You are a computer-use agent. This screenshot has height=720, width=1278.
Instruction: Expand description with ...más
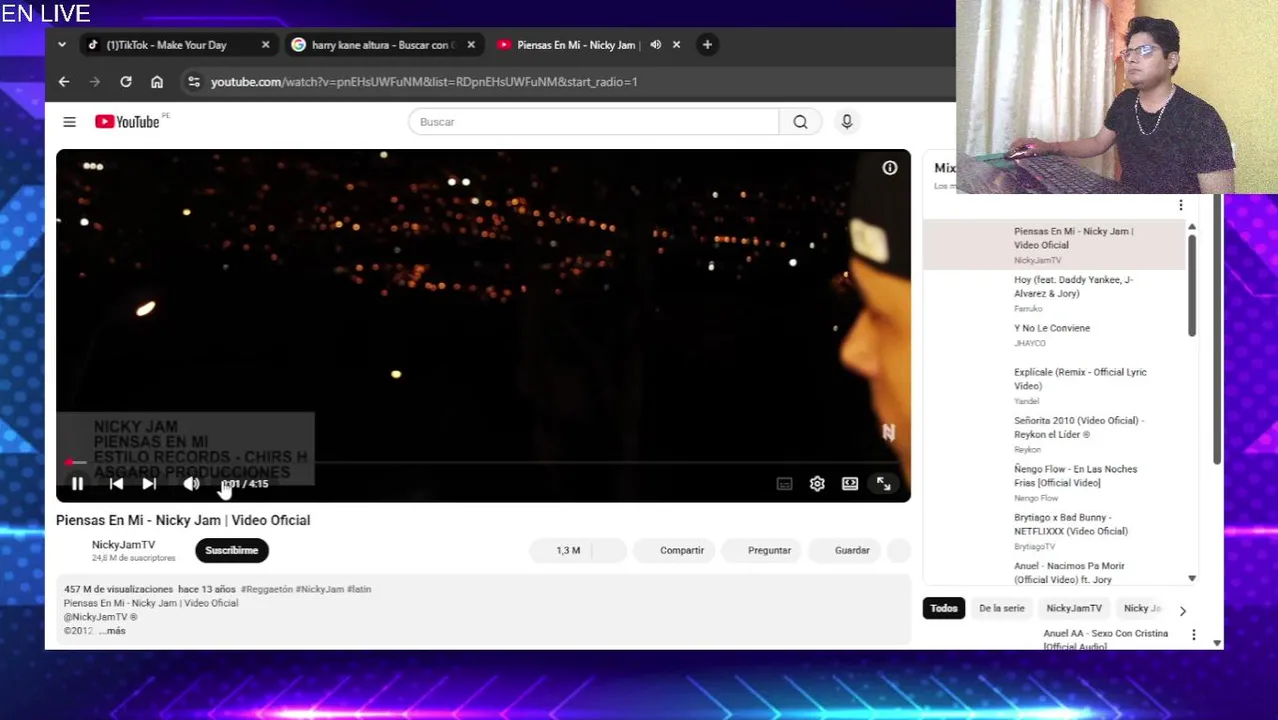pyautogui.click(x=113, y=631)
